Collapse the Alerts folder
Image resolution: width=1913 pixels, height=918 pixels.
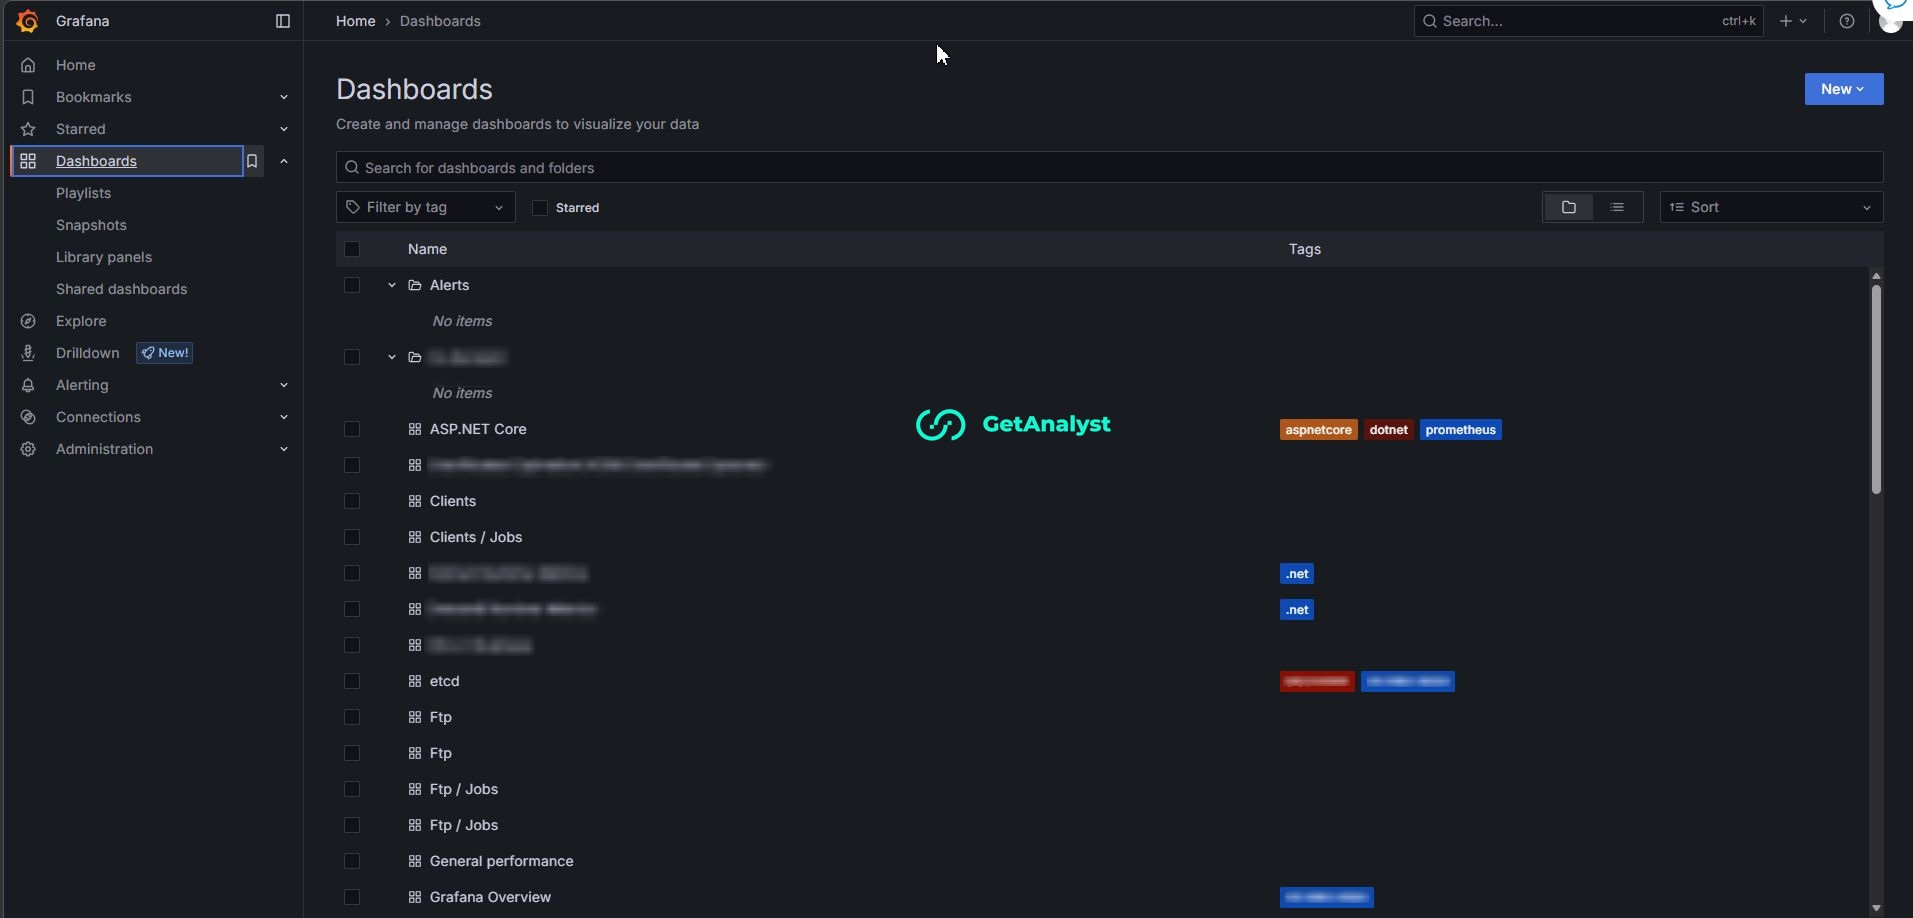tap(392, 285)
